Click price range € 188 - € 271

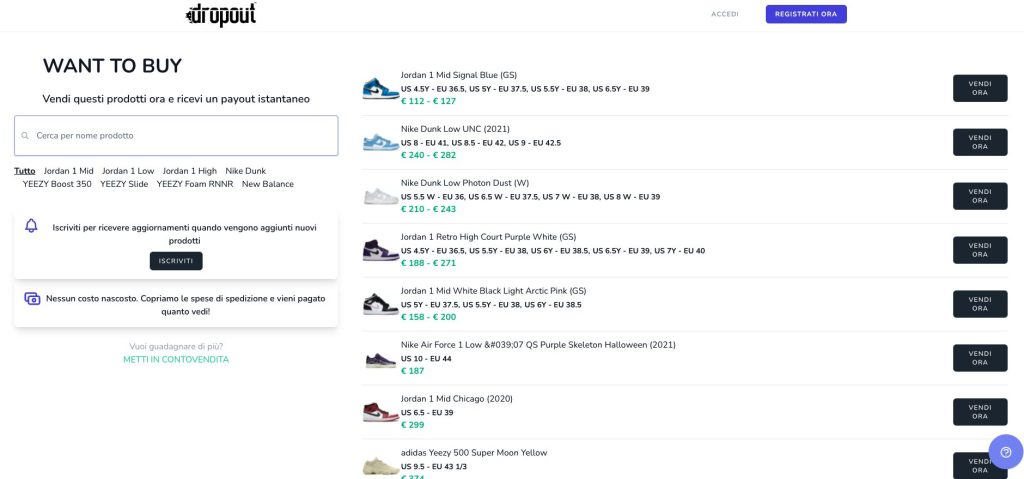428,263
